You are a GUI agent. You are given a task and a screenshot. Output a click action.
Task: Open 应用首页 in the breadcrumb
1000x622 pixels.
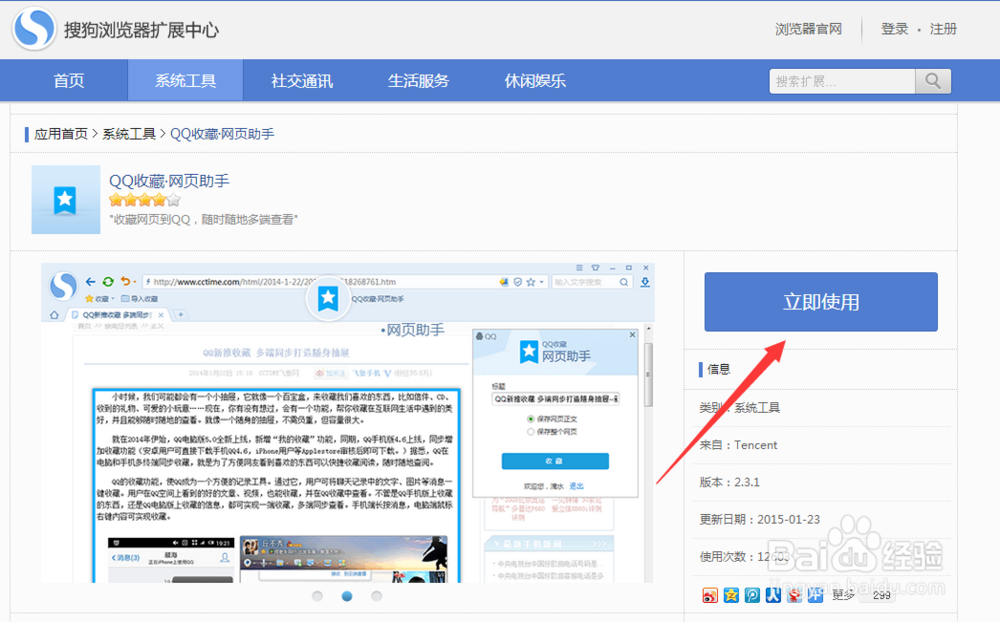click(61, 134)
